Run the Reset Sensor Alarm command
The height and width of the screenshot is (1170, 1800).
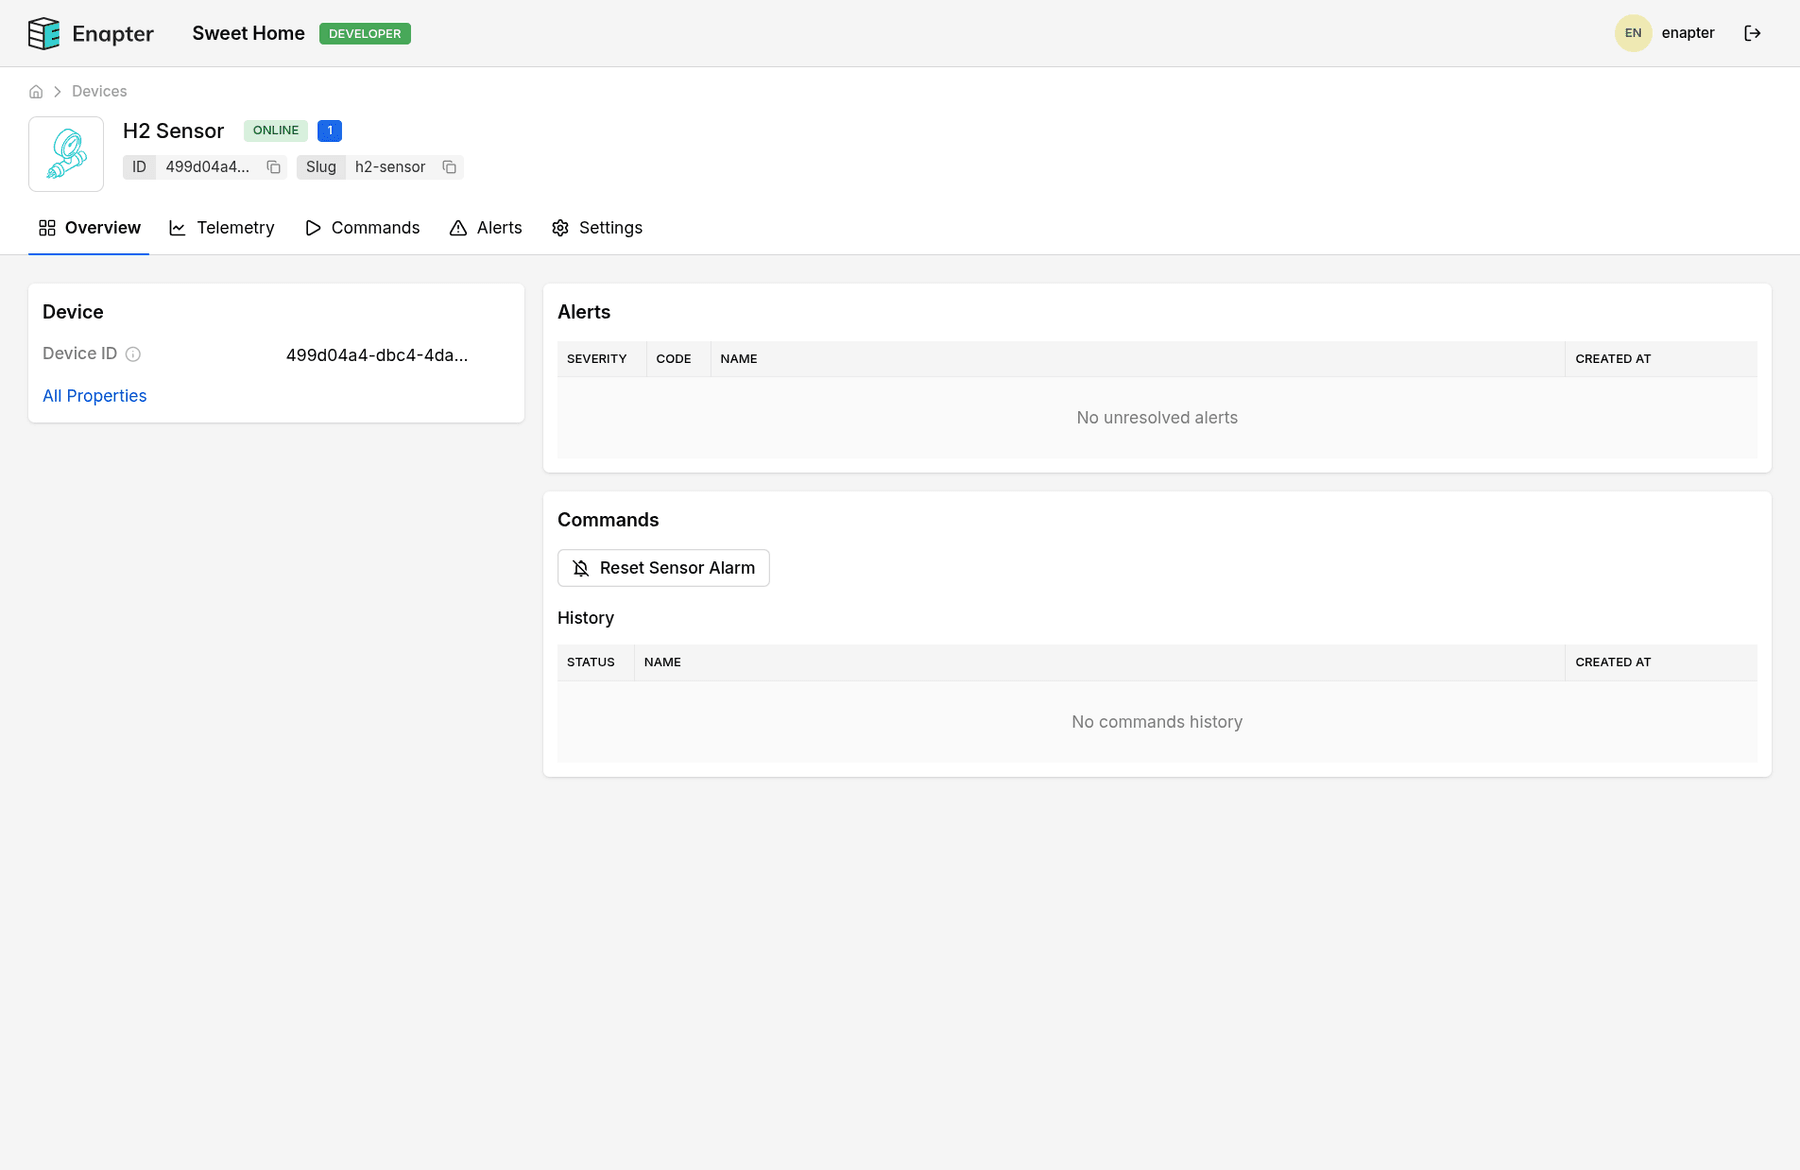click(x=663, y=568)
